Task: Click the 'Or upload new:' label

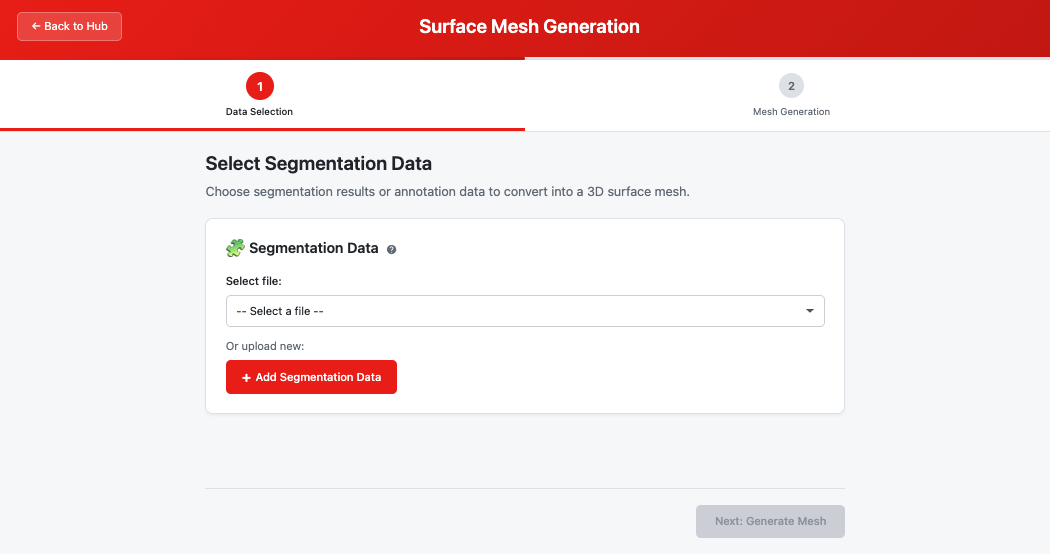Action: (x=265, y=346)
